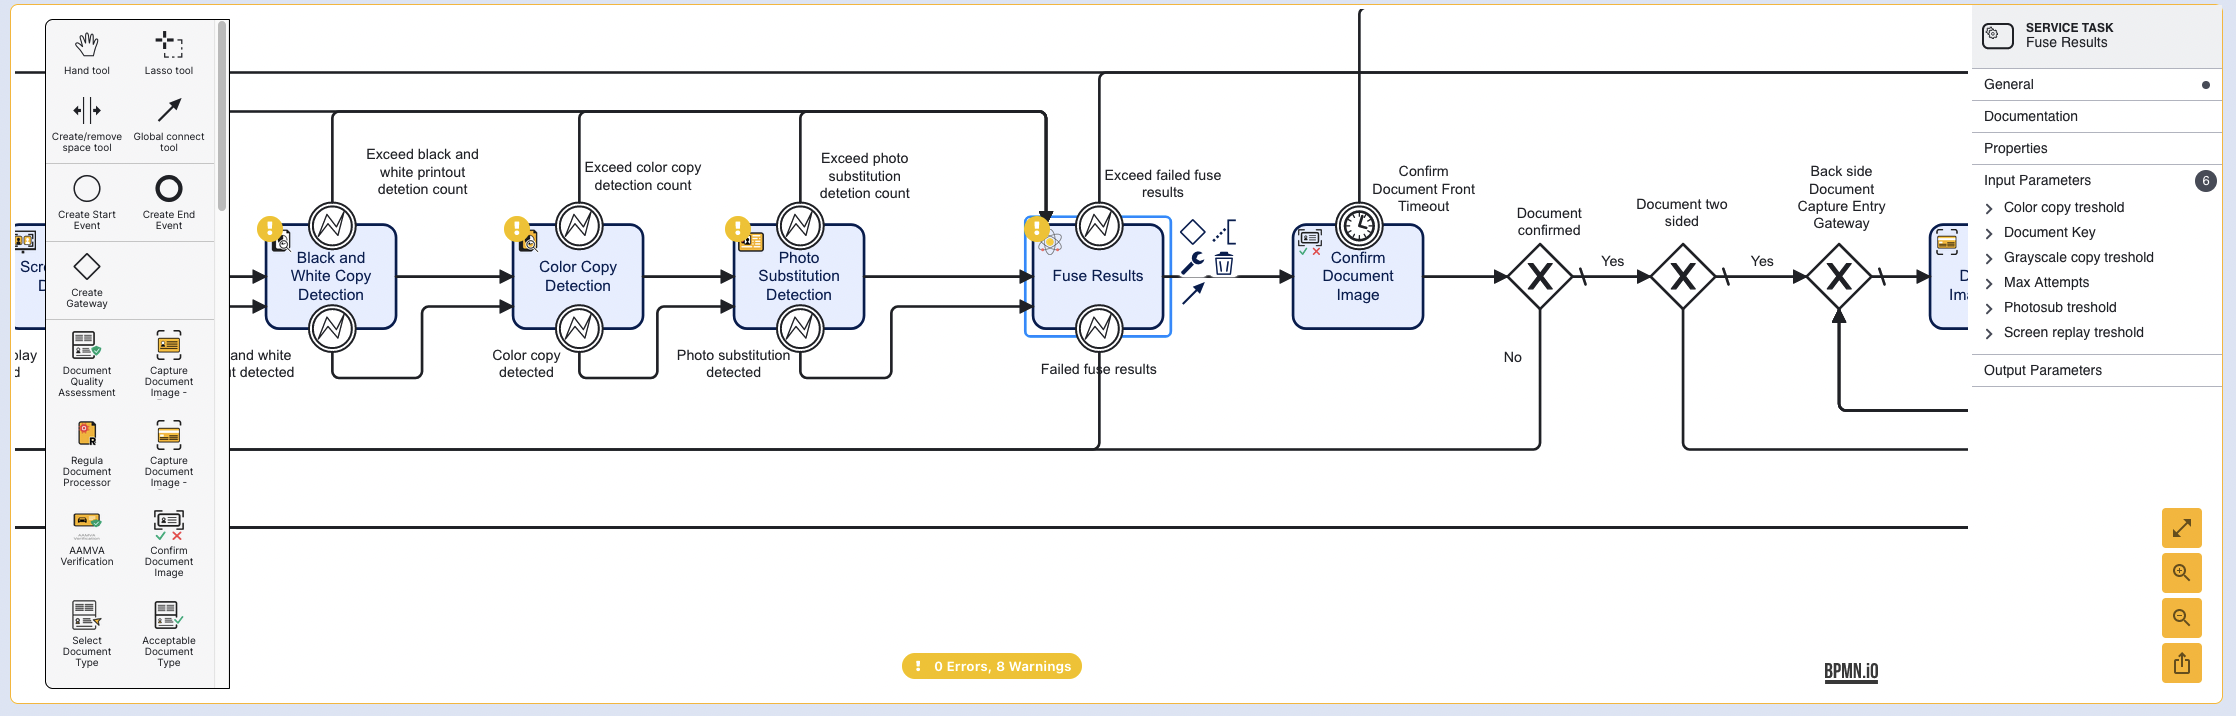Expand the Color copy treshold parameter
Image resolution: width=2236 pixels, height=716 pixels.
coord(1989,208)
